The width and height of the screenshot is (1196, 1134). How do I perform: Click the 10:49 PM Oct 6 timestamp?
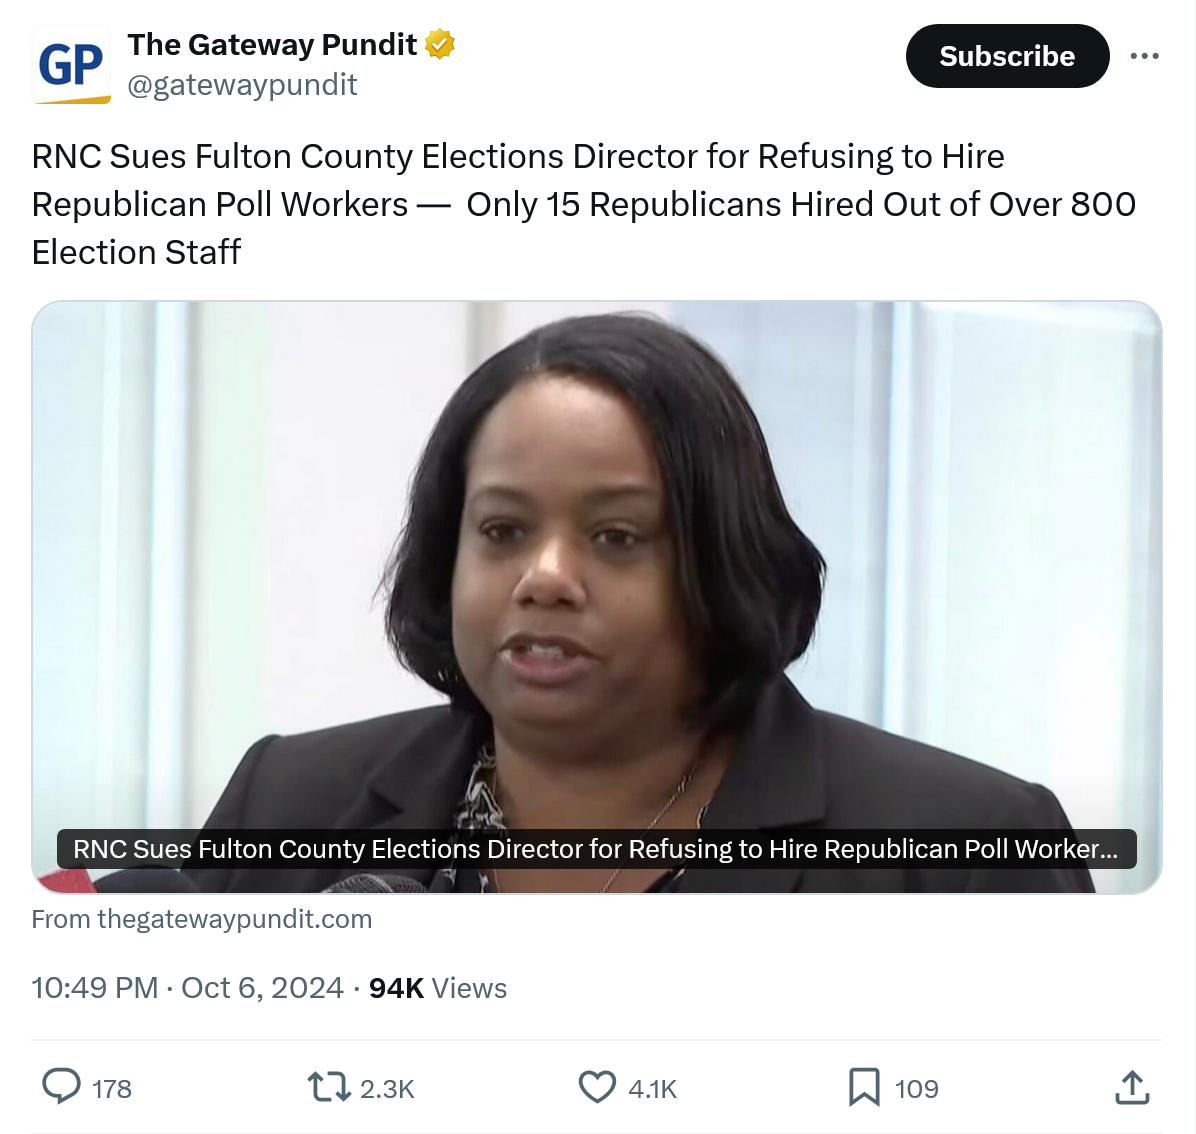[x=188, y=988]
